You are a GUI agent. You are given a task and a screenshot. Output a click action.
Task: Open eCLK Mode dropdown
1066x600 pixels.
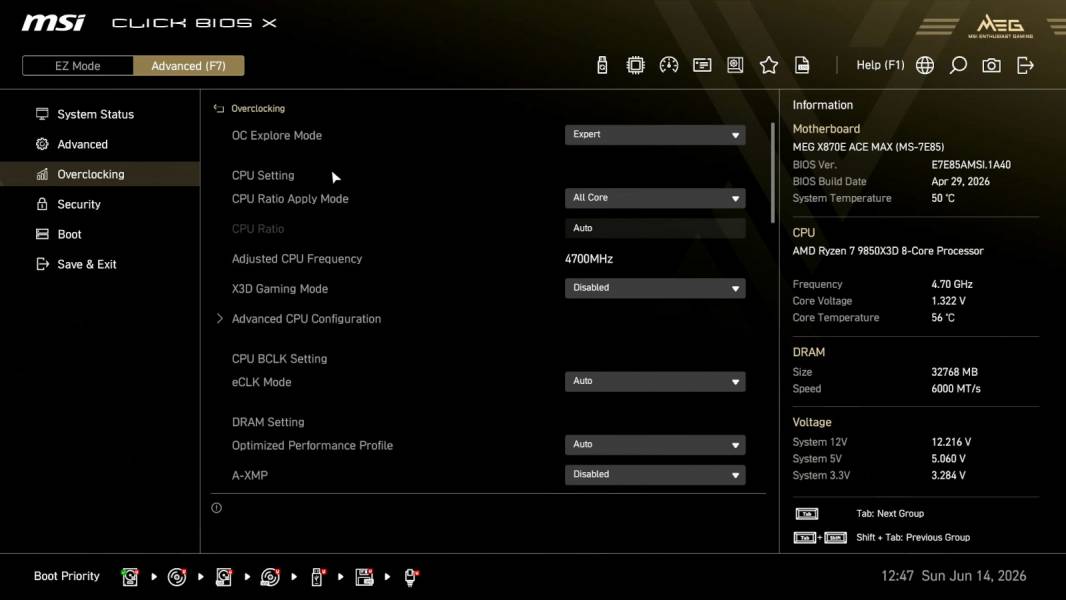[x=655, y=381]
